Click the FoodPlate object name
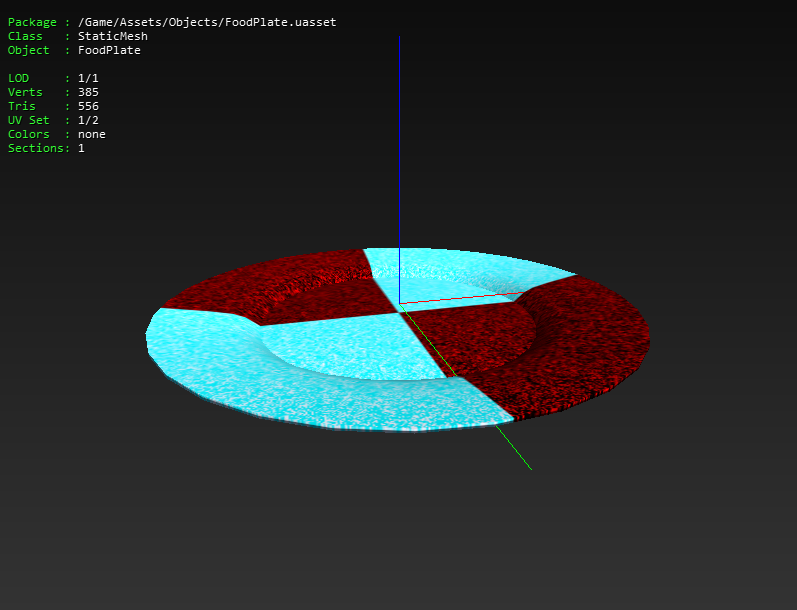Viewport: 797px width, 610px height. (x=109, y=50)
